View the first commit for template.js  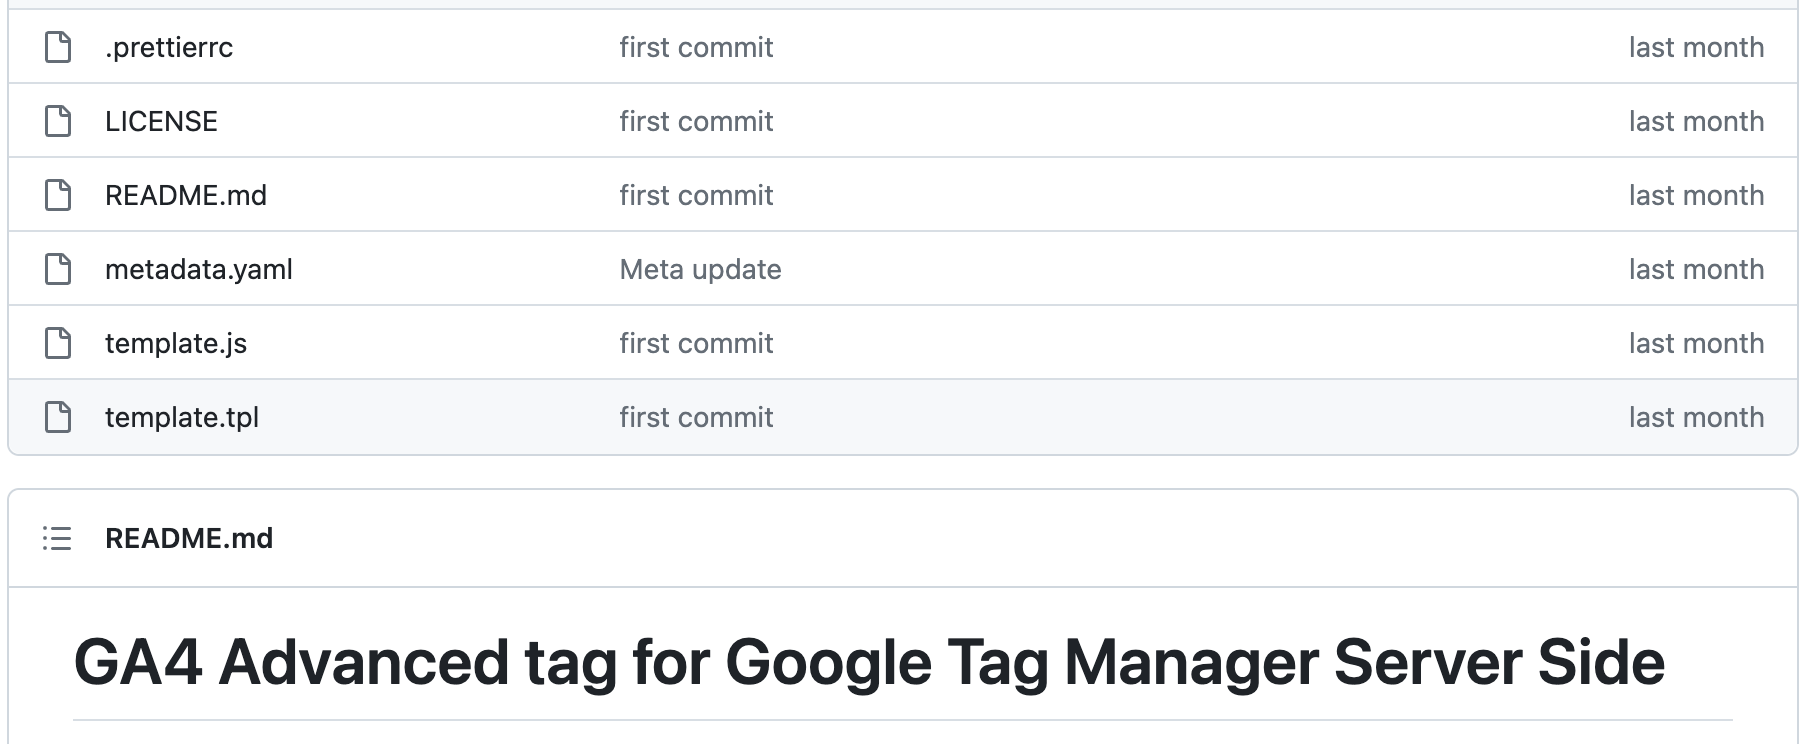(x=696, y=343)
